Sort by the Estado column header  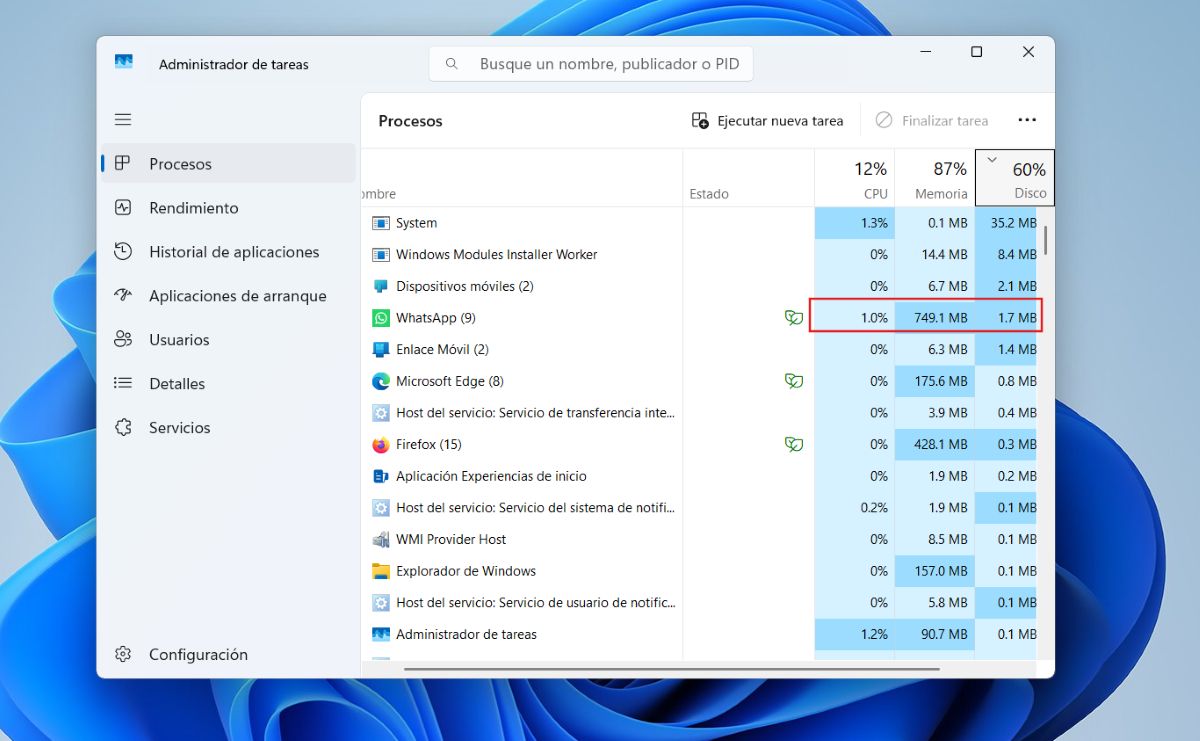[748, 178]
